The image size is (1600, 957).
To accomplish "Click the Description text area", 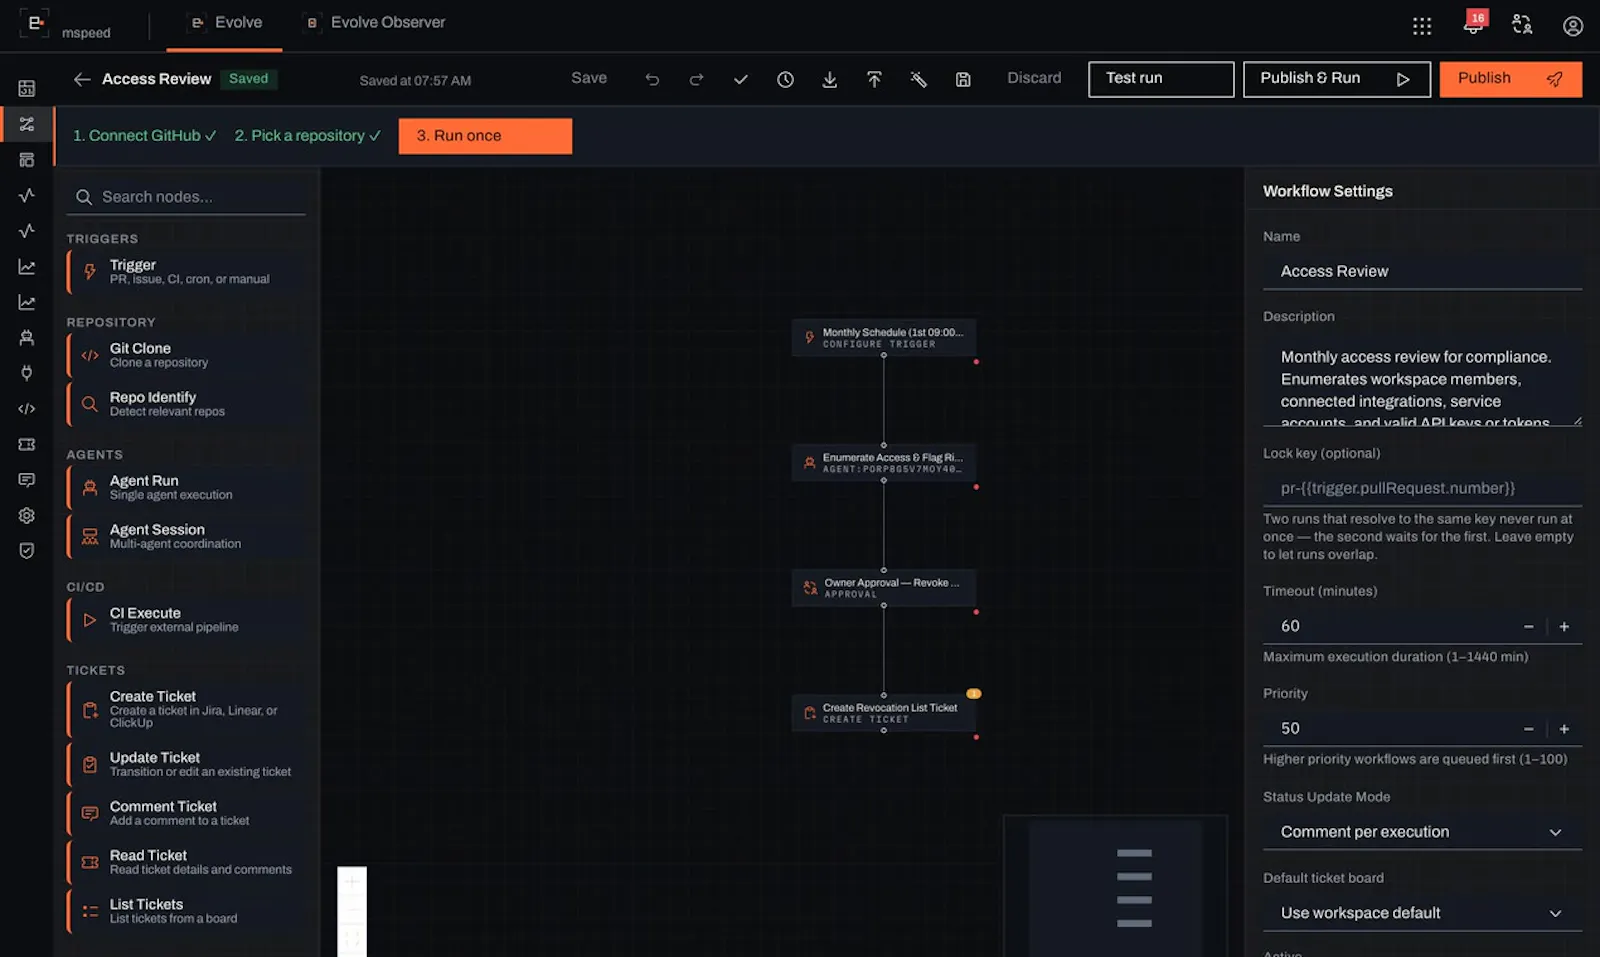I will 1422,381.
